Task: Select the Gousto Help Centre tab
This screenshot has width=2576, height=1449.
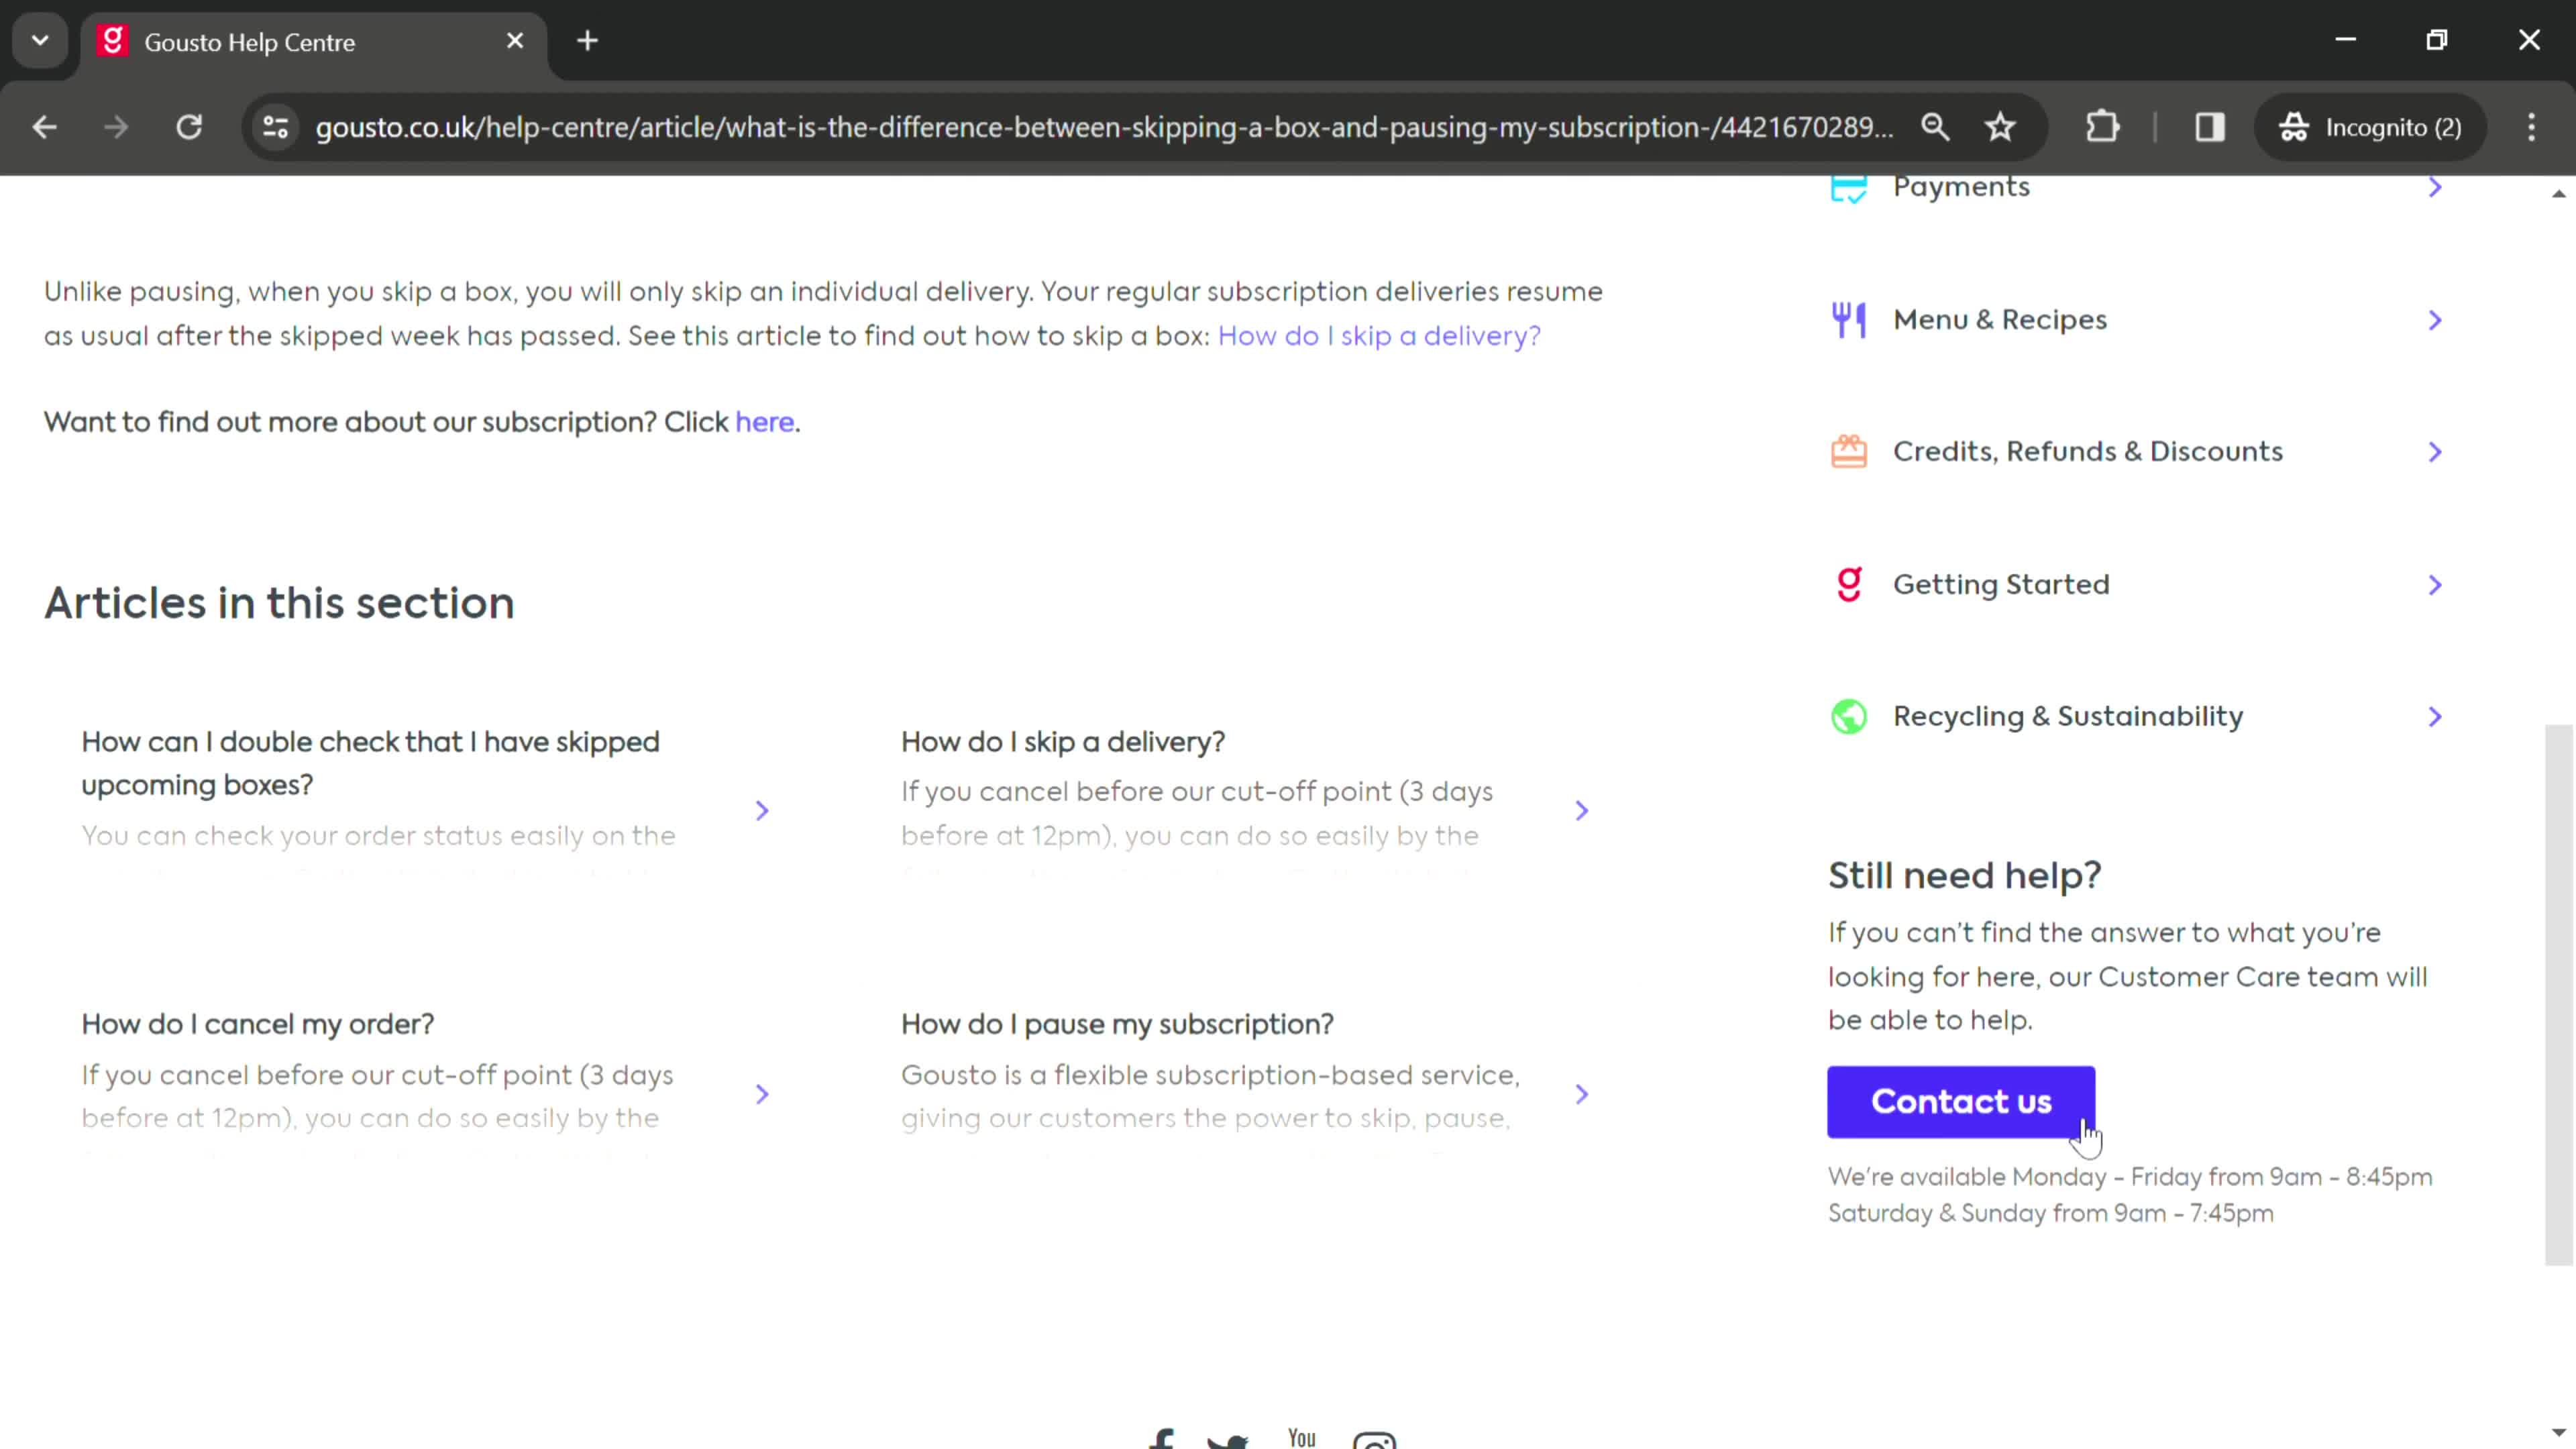Action: (312, 42)
